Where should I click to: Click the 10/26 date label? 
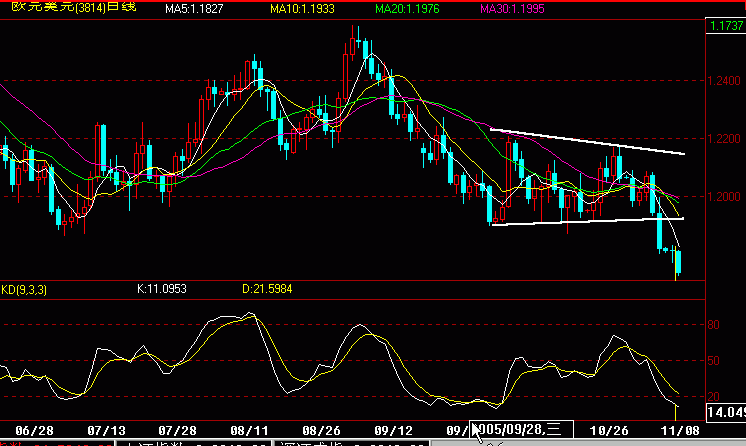tap(609, 431)
